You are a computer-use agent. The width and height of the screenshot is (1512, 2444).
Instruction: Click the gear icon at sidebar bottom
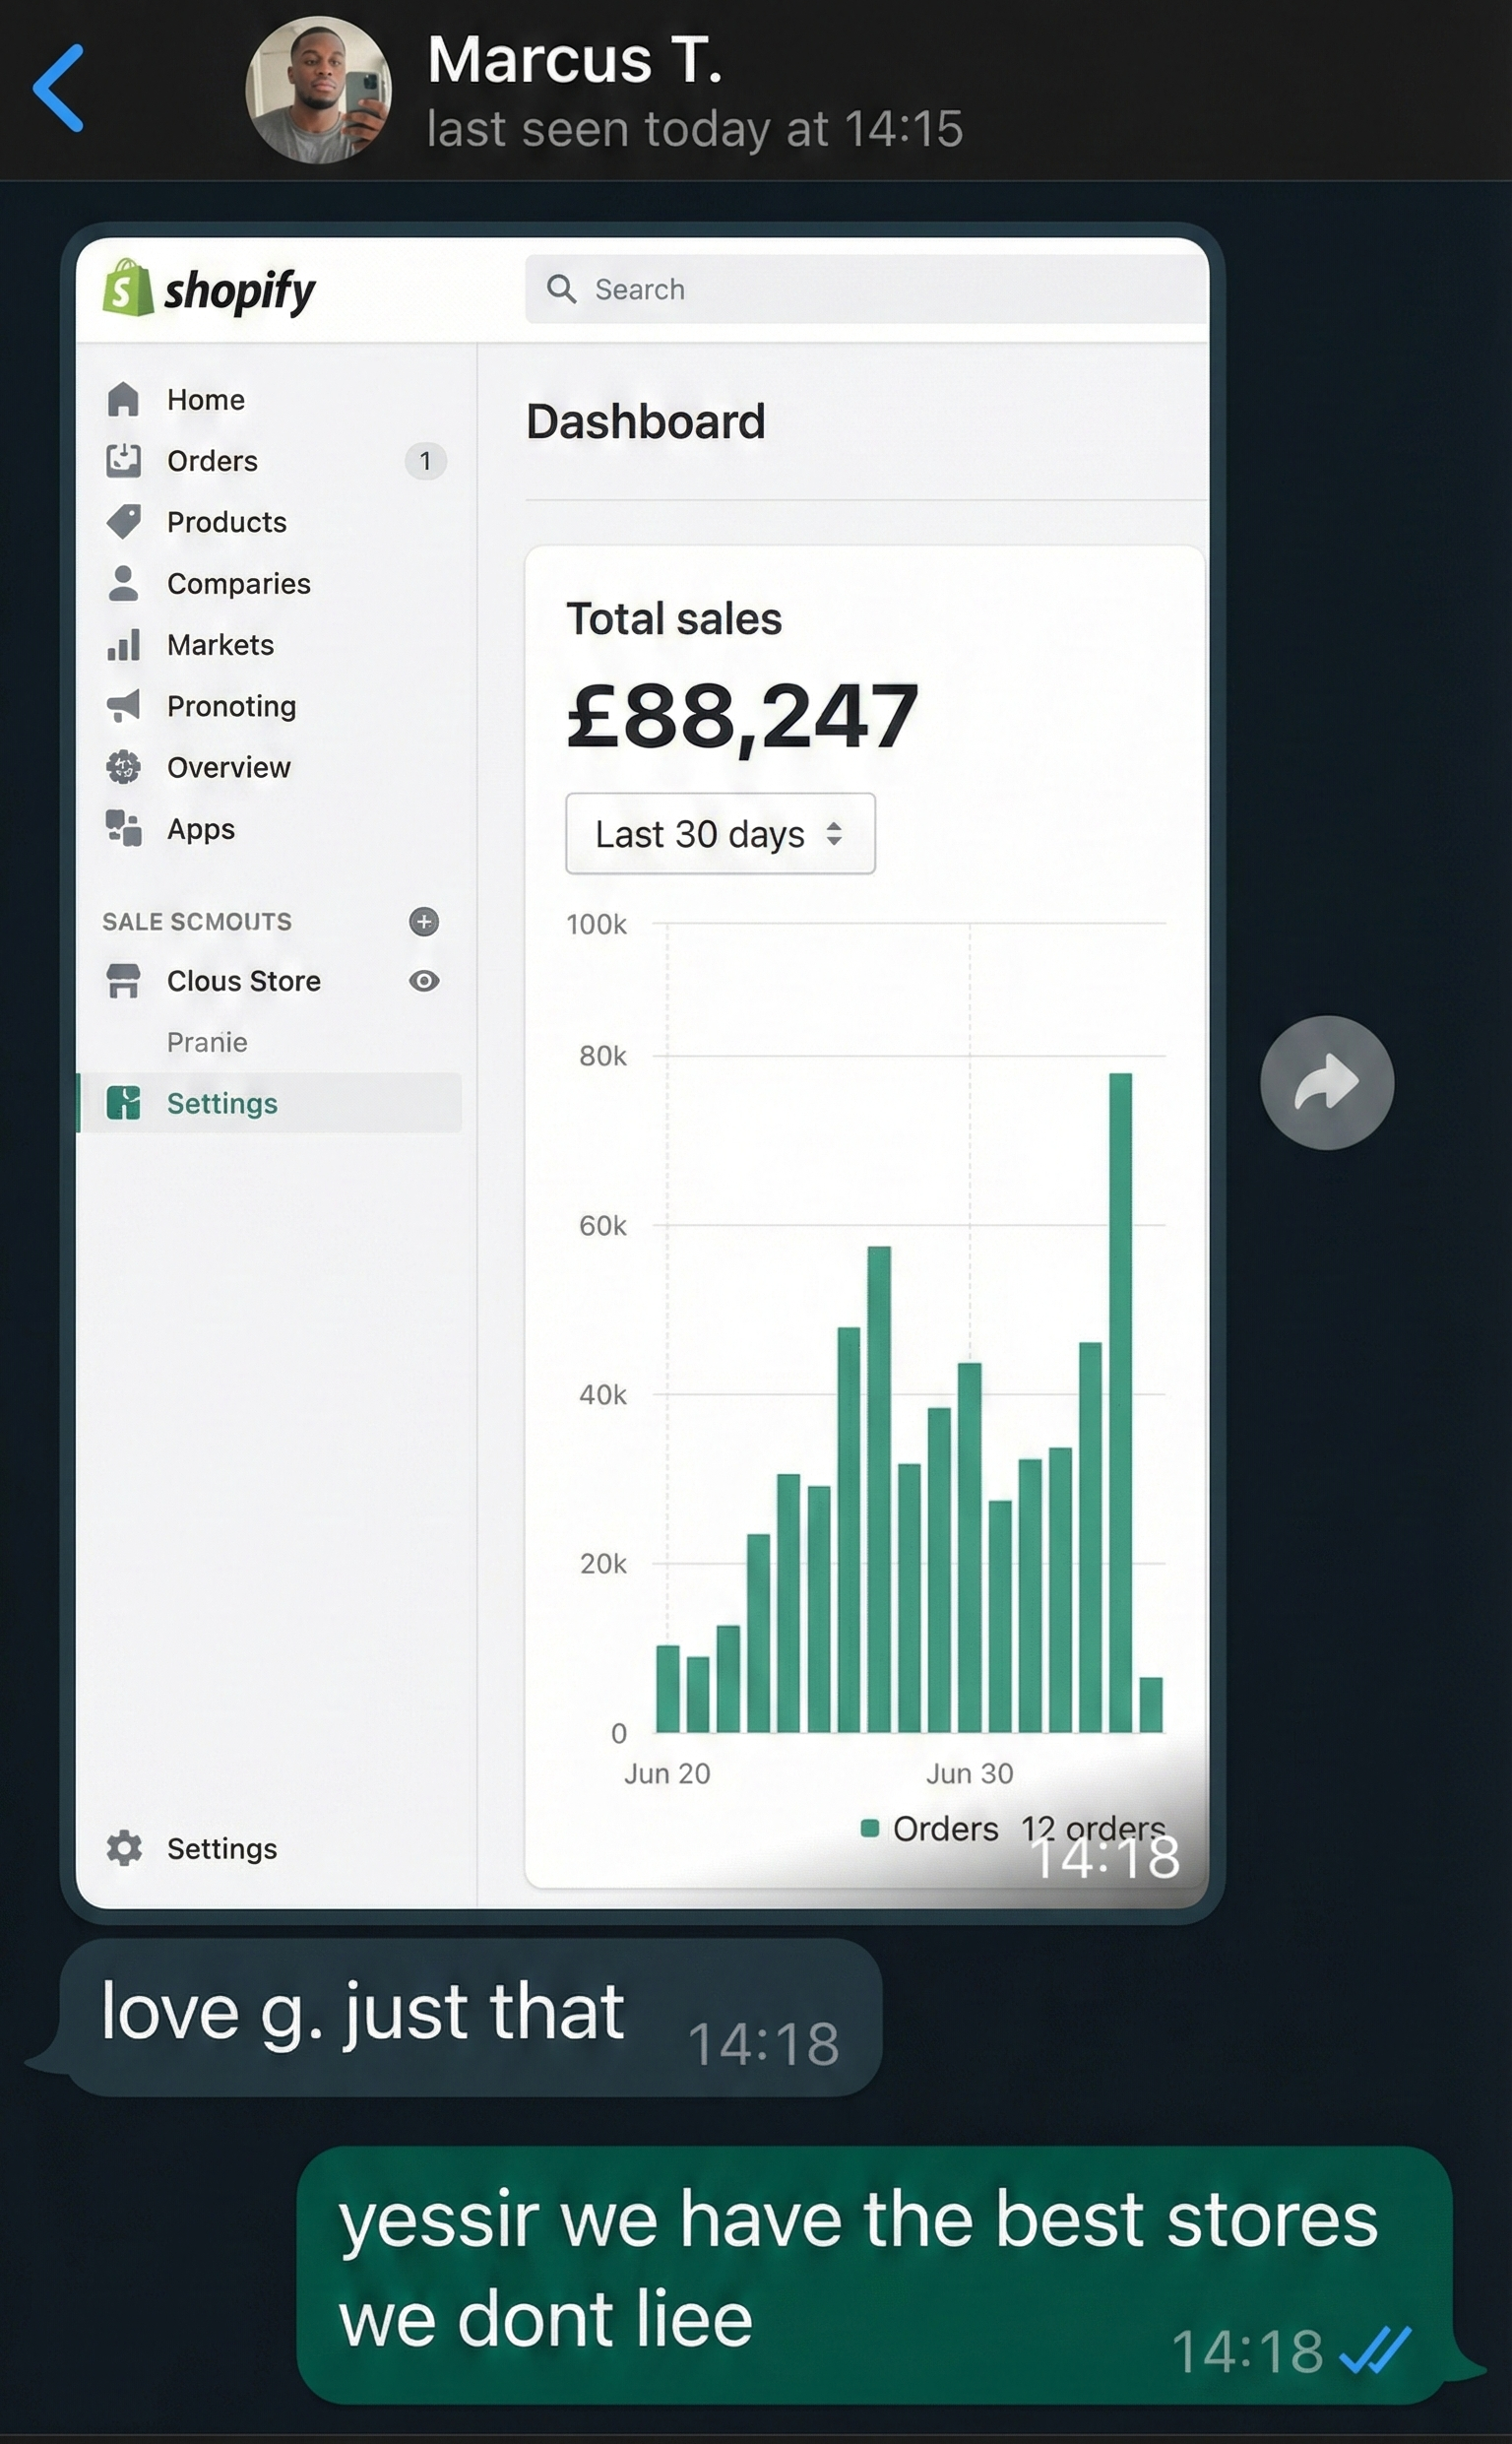124,1848
